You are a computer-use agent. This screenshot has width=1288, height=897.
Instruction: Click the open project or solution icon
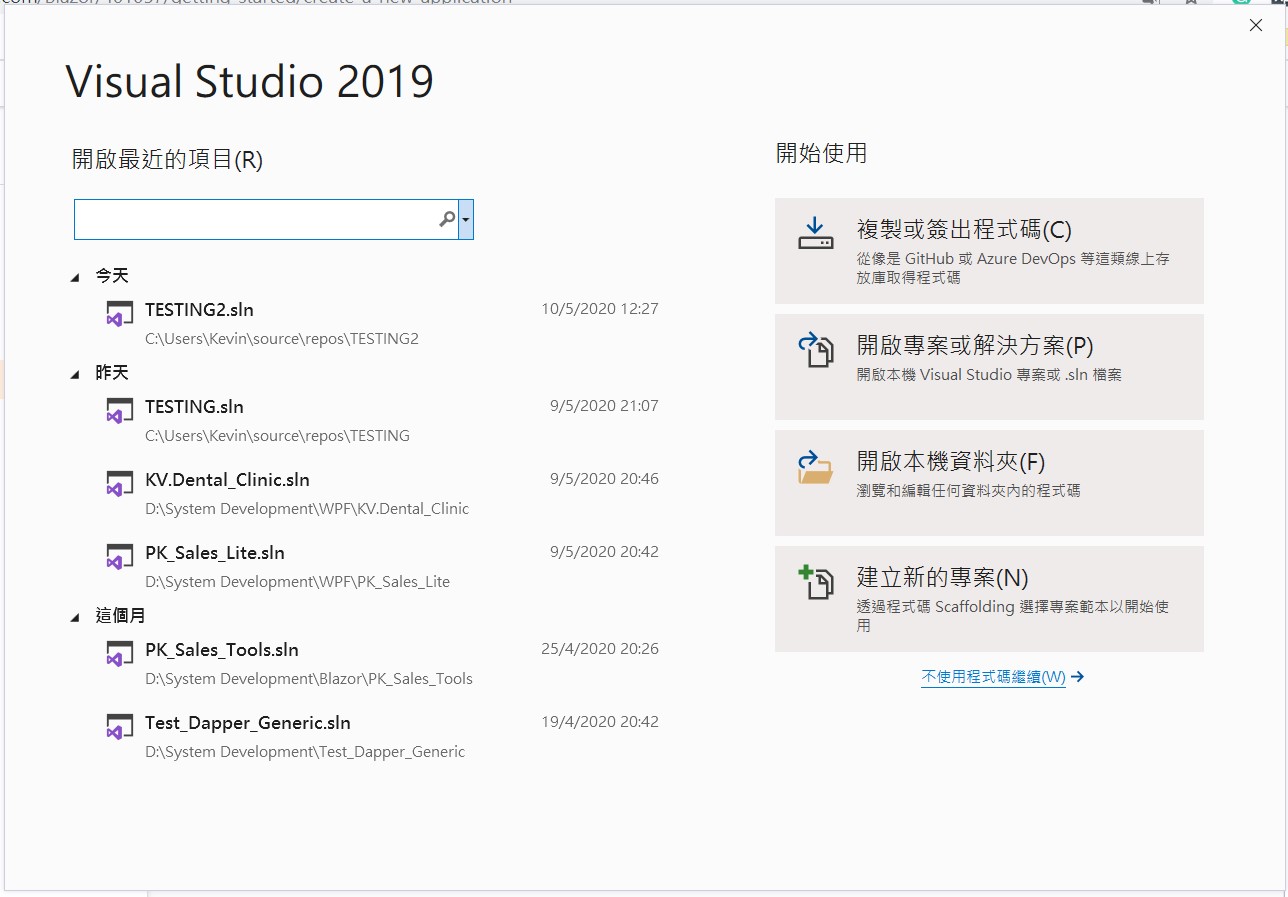[815, 349]
